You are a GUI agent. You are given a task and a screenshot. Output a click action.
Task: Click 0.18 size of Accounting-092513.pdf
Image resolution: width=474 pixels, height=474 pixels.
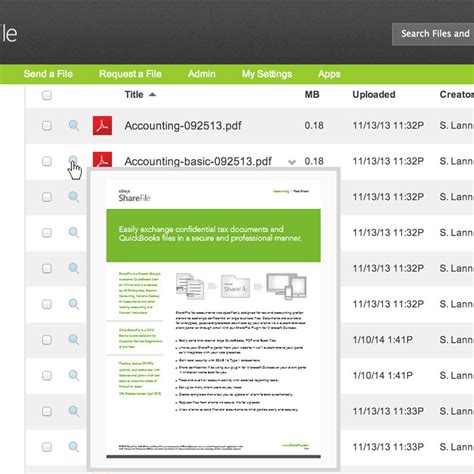pyautogui.click(x=314, y=126)
